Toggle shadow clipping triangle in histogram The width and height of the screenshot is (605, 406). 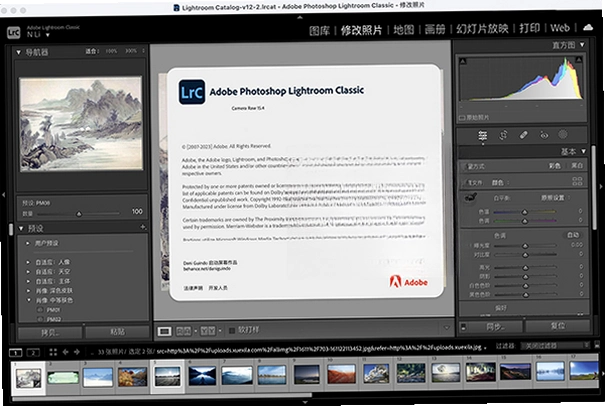pos(463,61)
